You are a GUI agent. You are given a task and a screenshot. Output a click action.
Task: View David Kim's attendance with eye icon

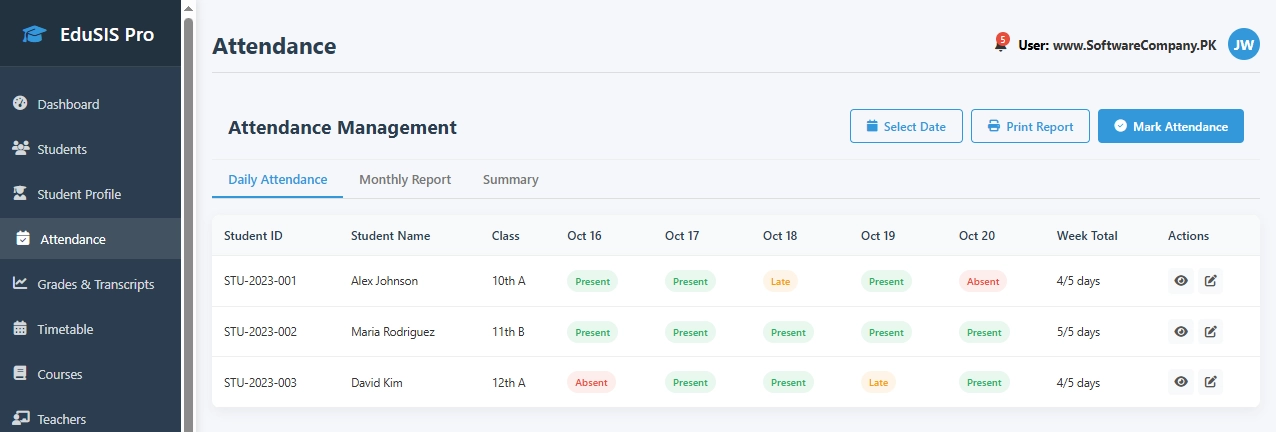coord(1181,381)
